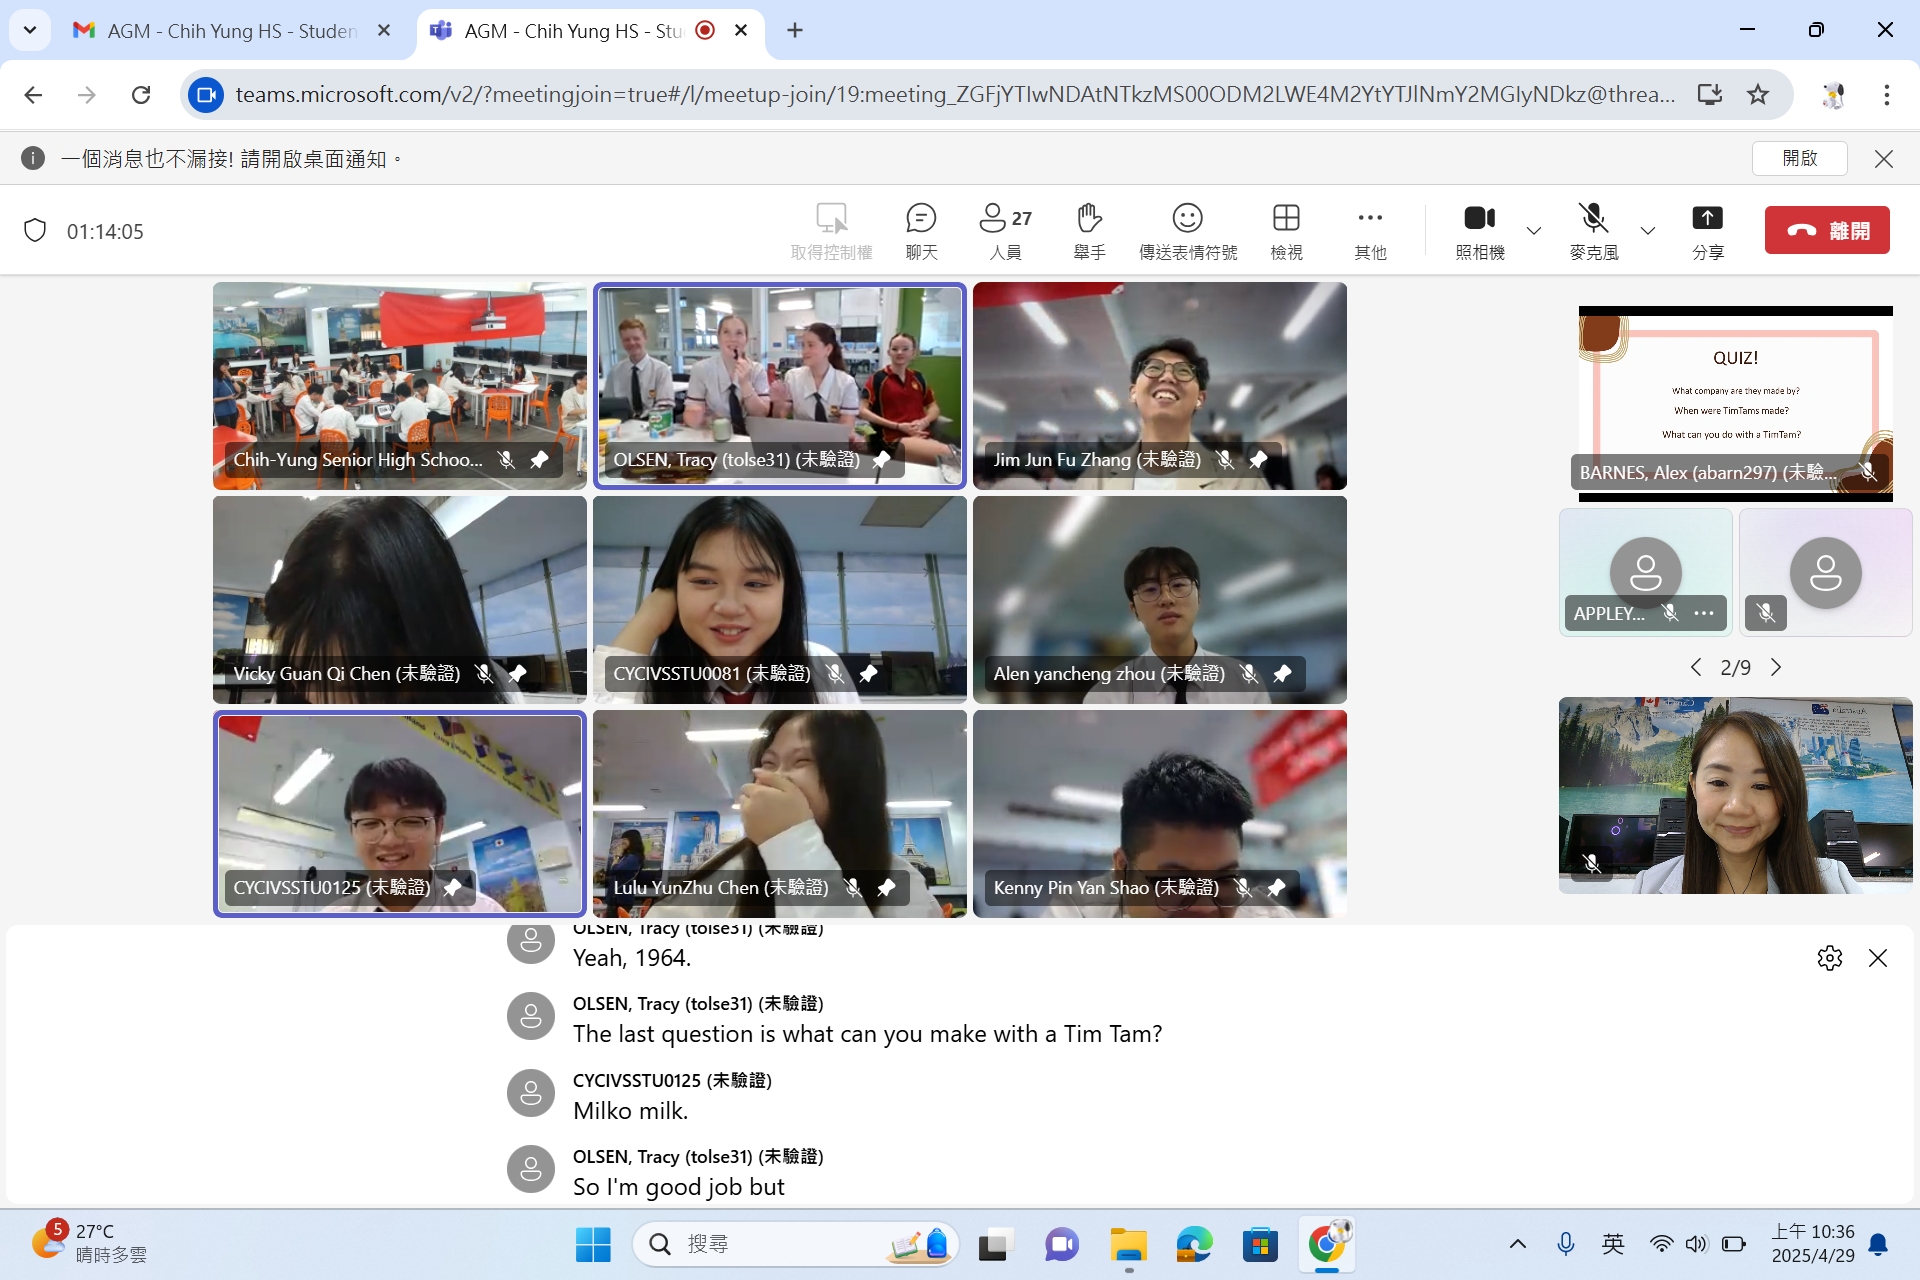Open weather widget showing 27°C
The width and height of the screenshot is (1920, 1280).
90,1243
